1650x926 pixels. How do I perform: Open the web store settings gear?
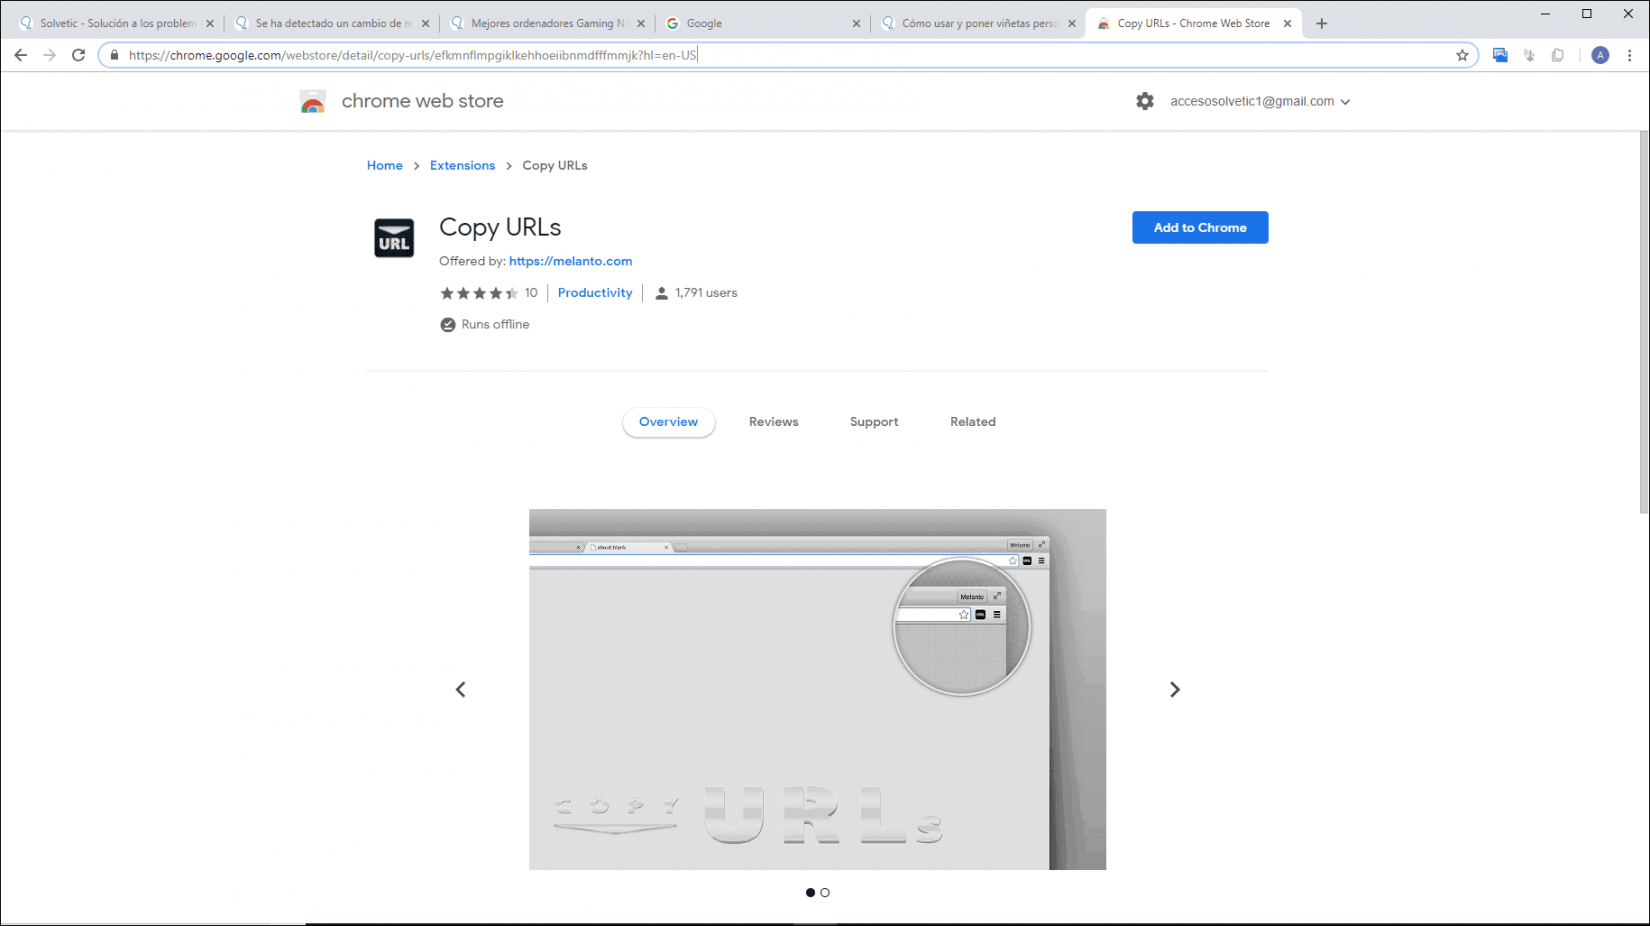point(1145,101)
